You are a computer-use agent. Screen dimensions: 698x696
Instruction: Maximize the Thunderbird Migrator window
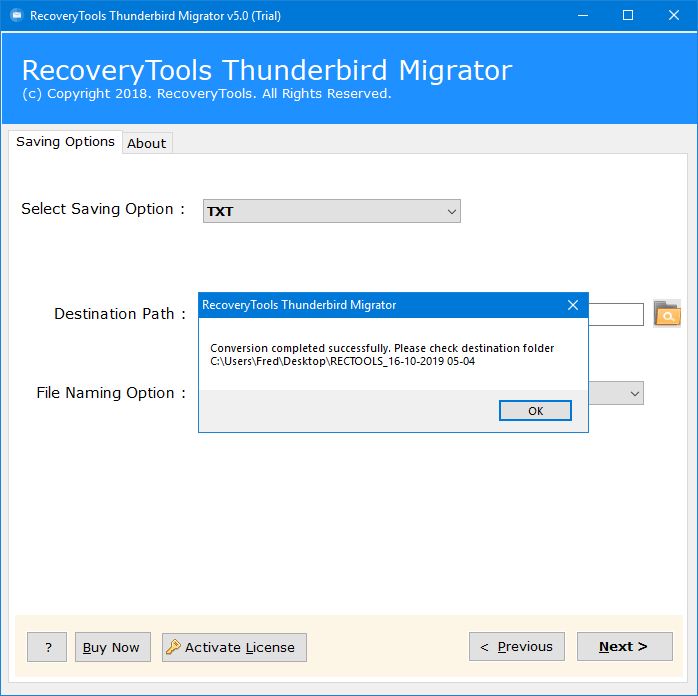[x=628, y=16]
